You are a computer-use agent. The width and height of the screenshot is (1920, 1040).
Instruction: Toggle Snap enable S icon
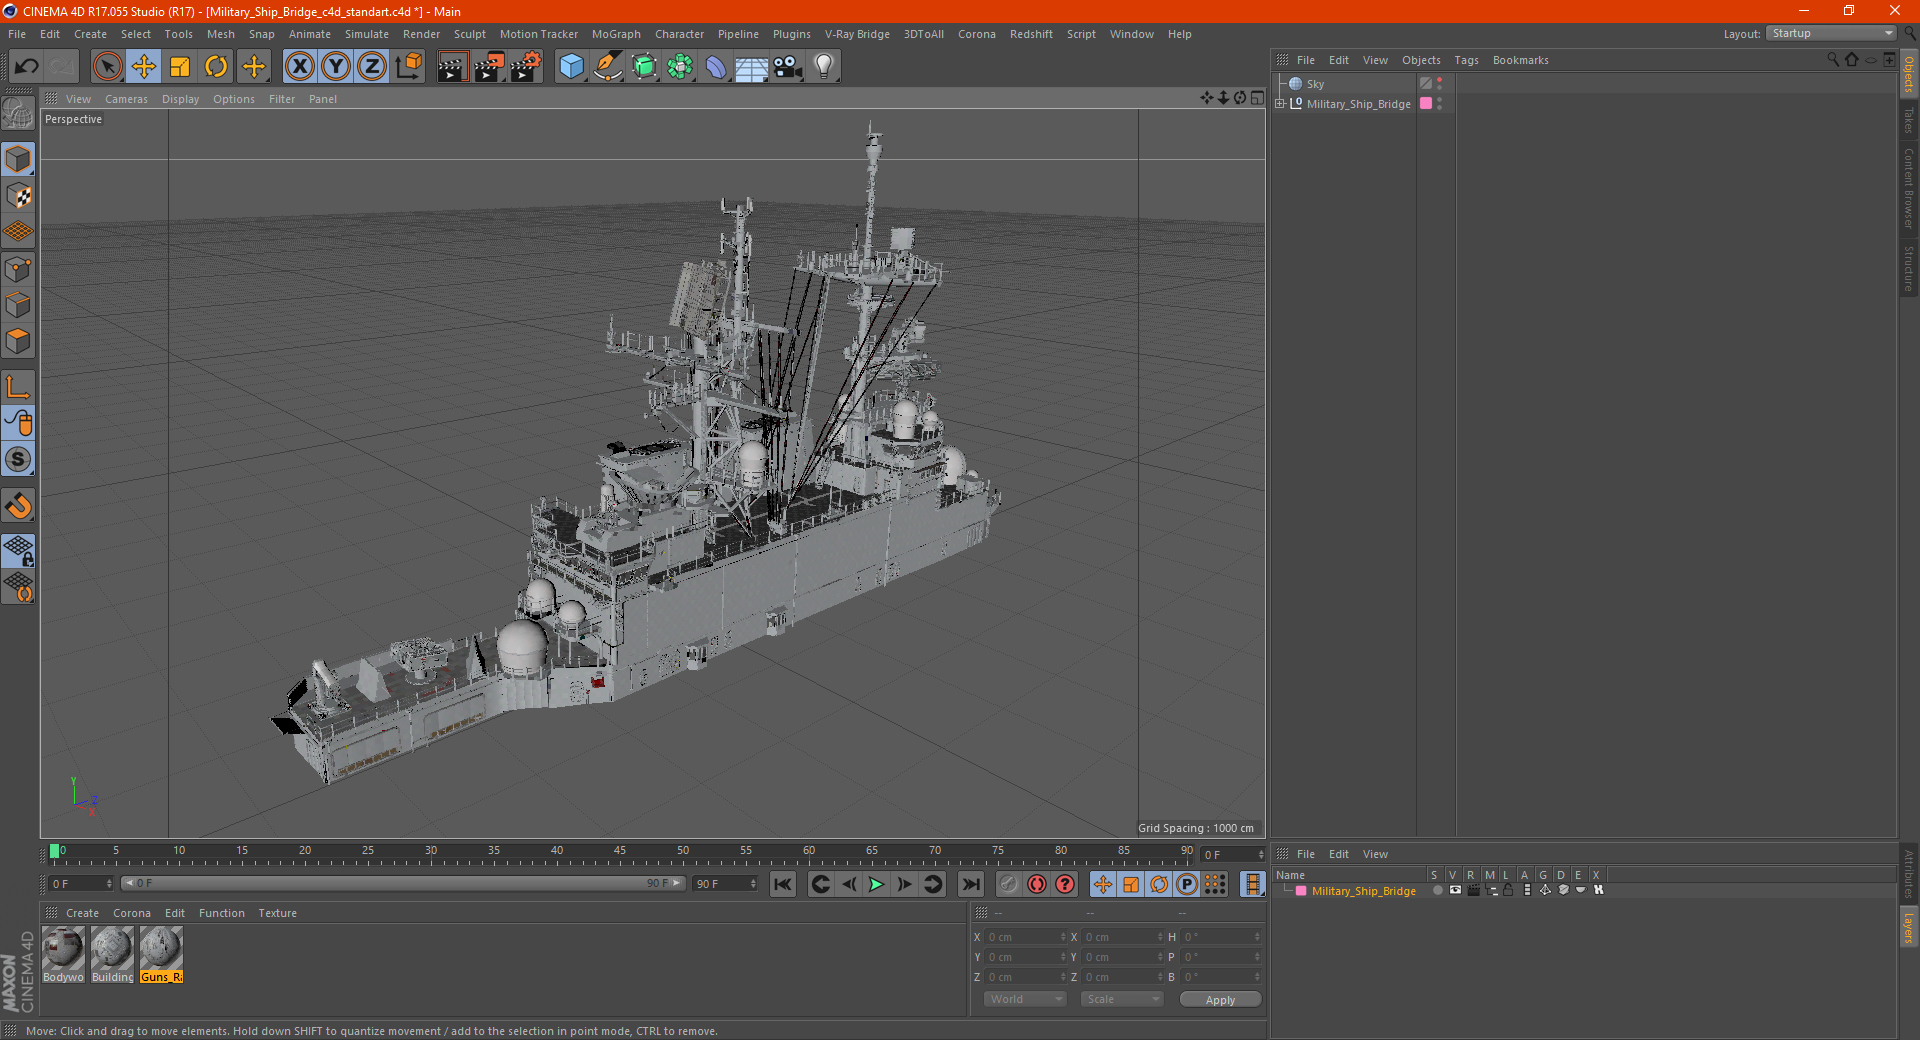coord(18,459)
